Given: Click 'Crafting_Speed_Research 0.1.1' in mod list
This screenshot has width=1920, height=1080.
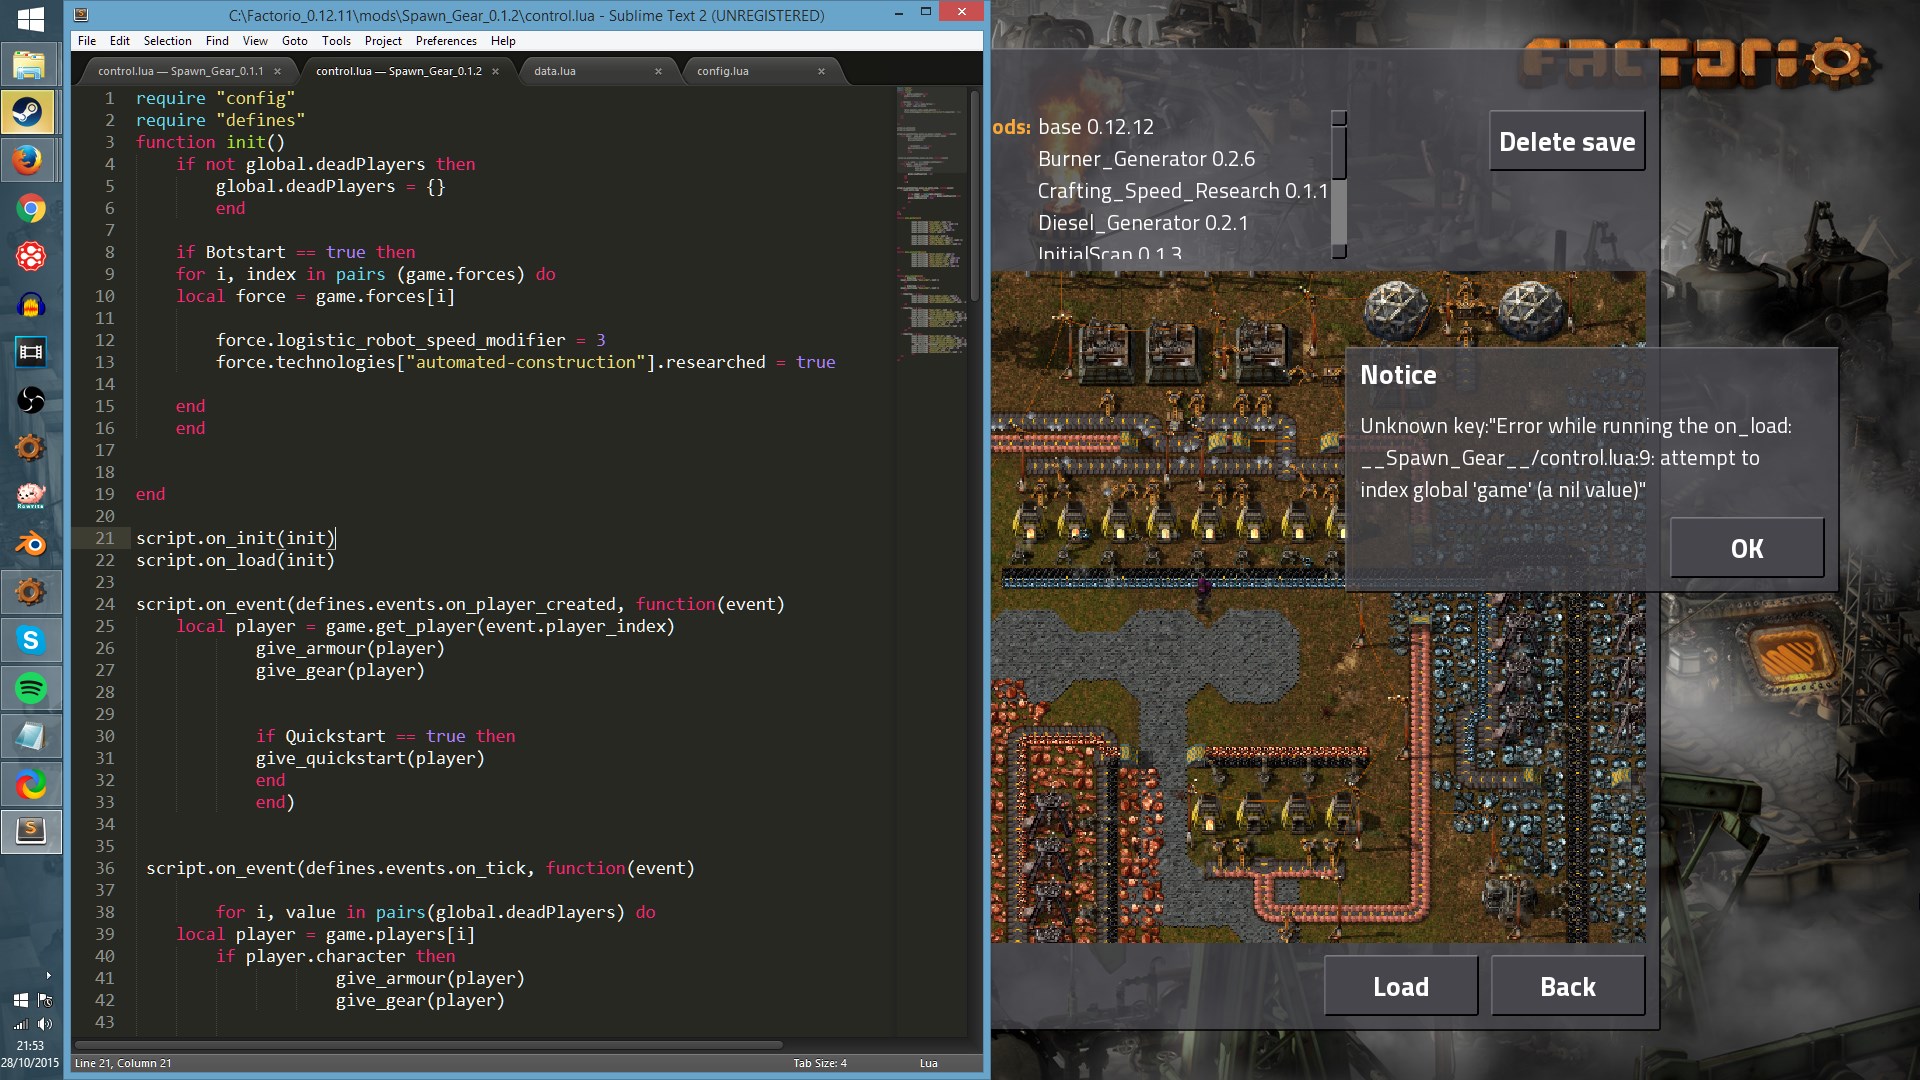Looking at the screenshot, I should pos(1183,191).
